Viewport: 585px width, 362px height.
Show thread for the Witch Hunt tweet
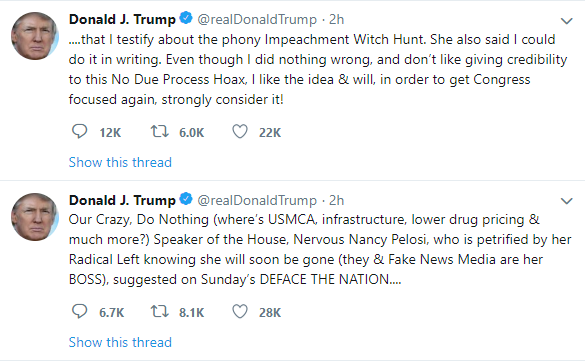(120, 162)
